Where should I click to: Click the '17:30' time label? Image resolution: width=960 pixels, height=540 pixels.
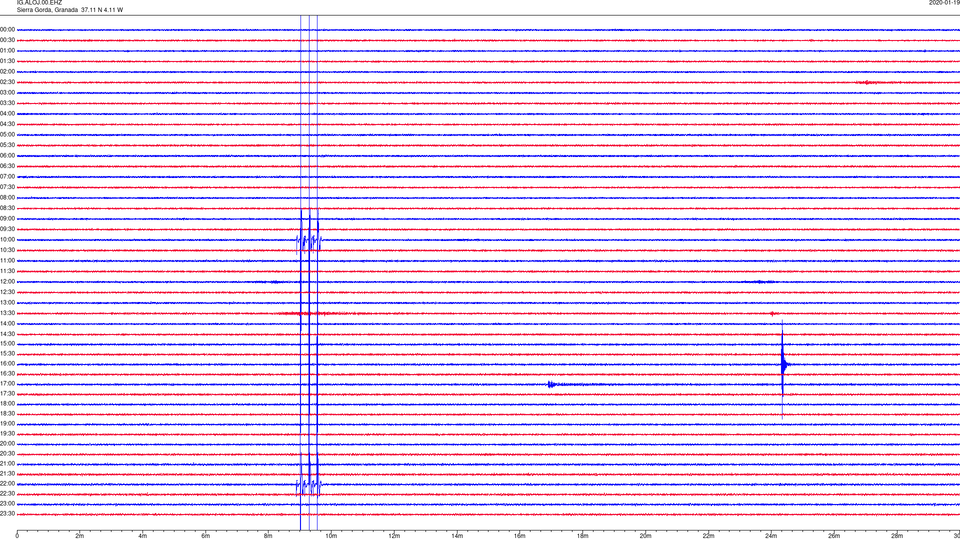(x=7, y=394)
